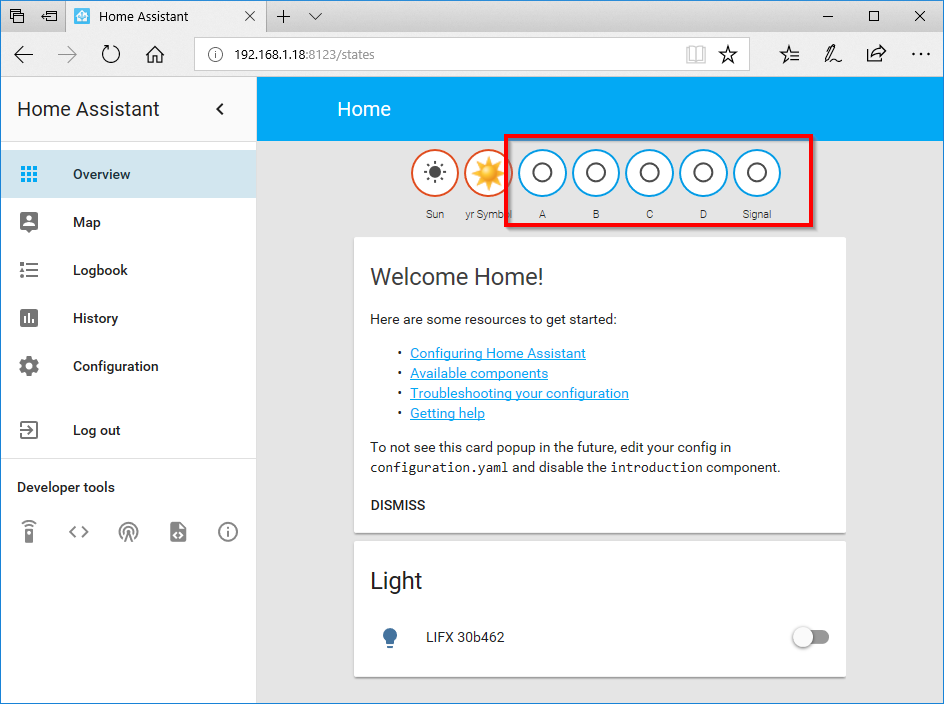Open the Getting help link

tap(447, 413)
